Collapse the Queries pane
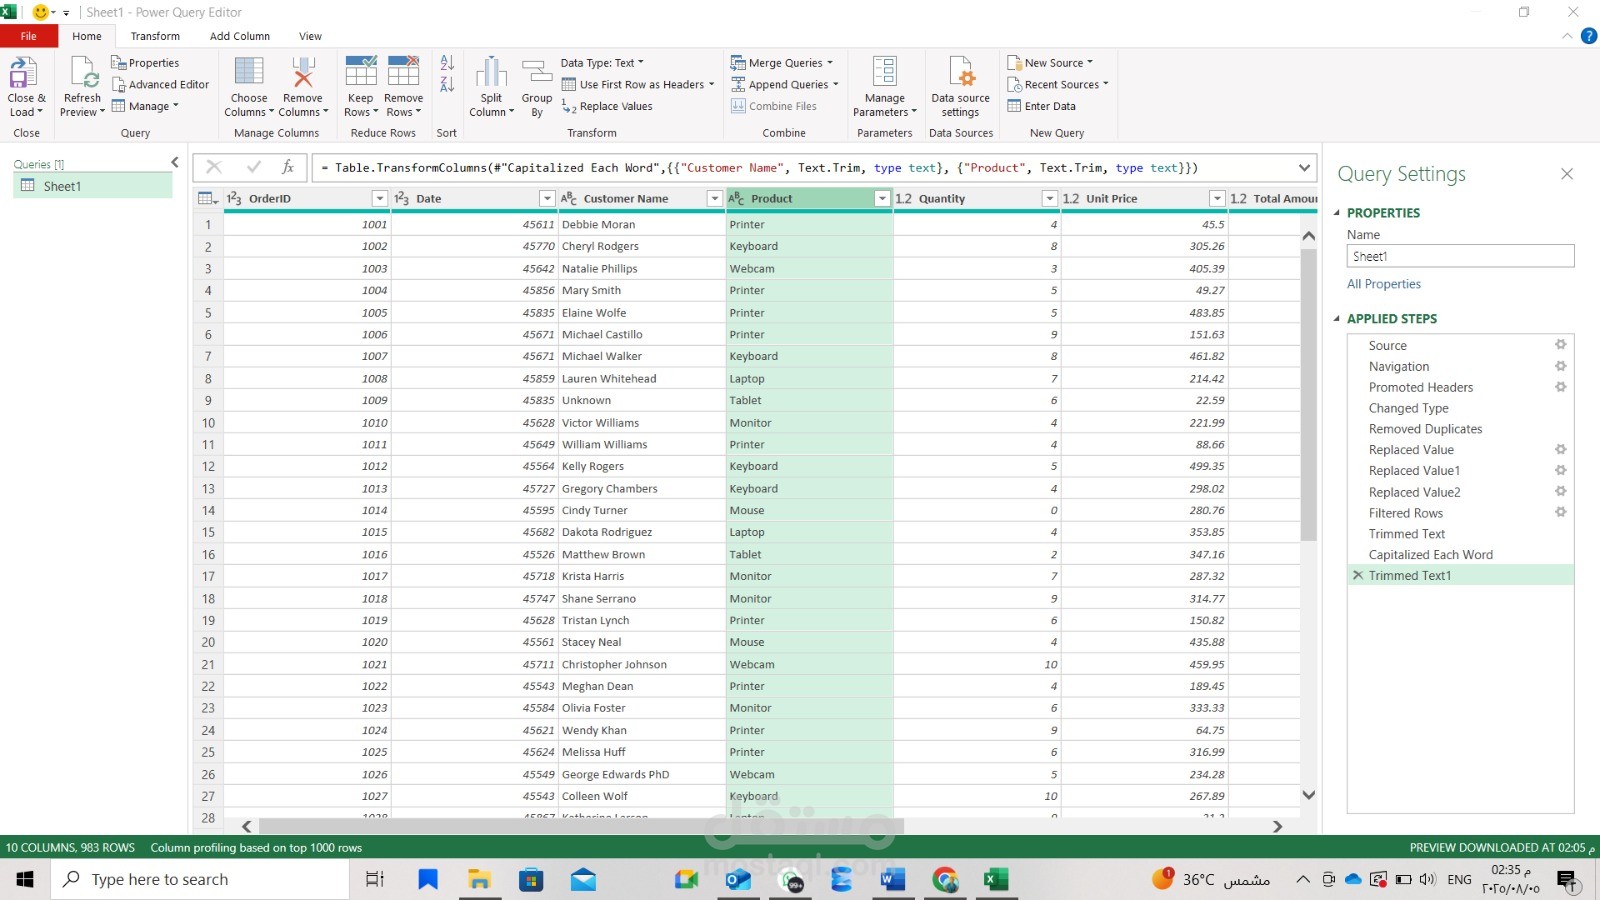This screenshot has height=900, width=1600. 175,162
